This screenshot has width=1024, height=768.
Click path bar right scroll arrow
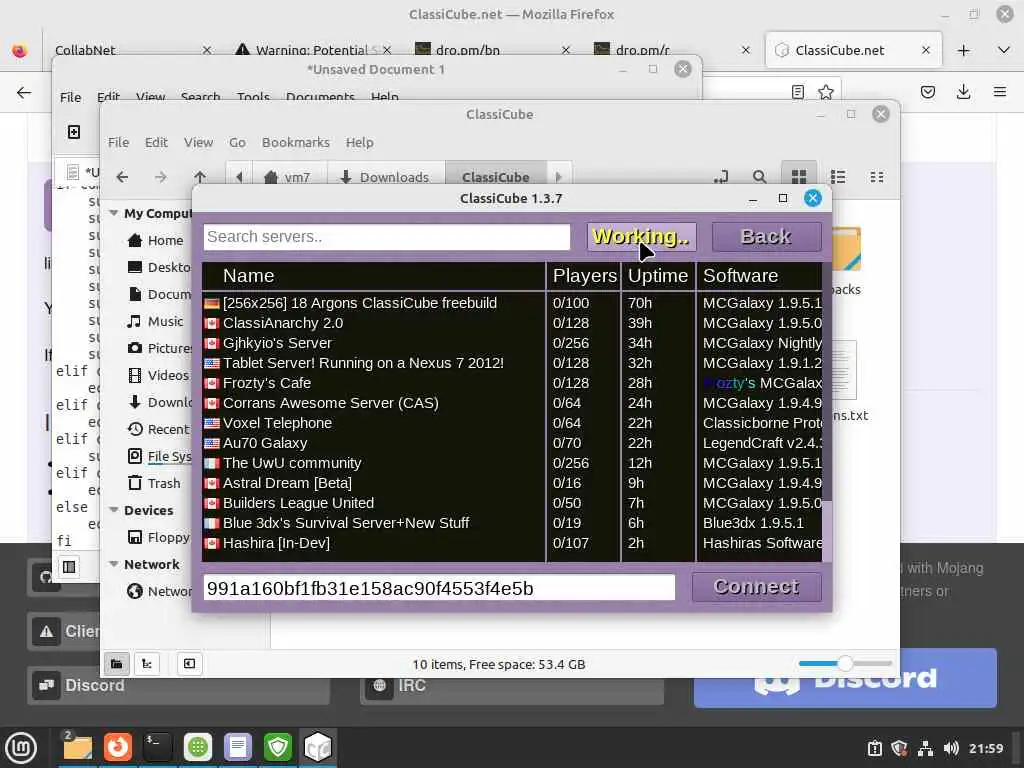[558, 177]
